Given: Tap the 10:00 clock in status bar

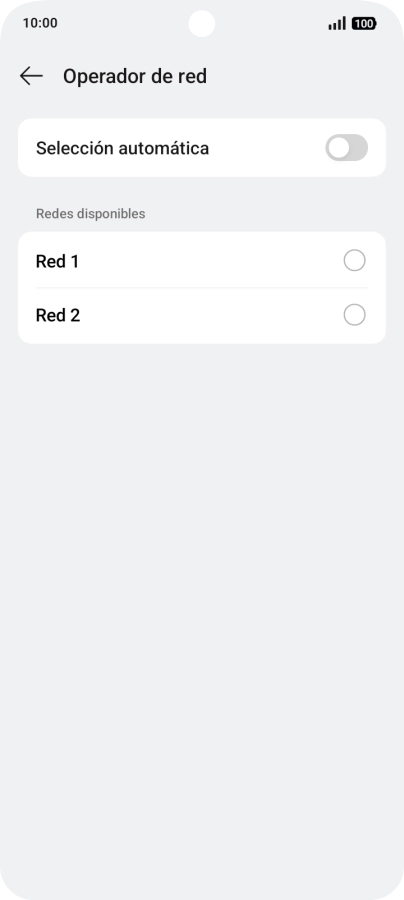Looking at the screenshot, I should 40,24.
